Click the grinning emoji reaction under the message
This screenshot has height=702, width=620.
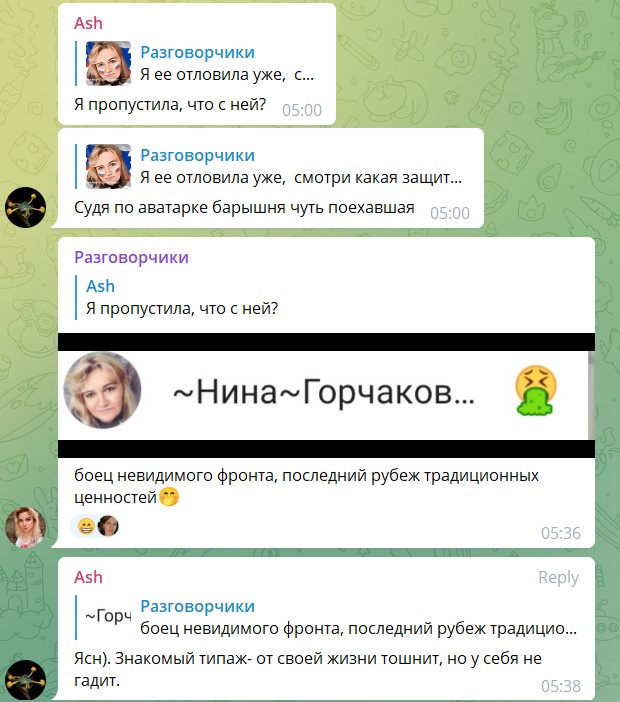pos(86,526)
